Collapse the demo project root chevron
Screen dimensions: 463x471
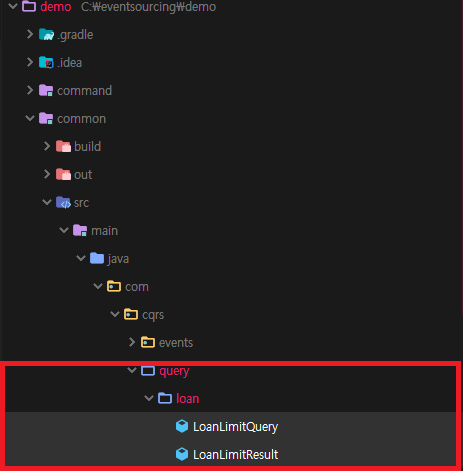pyautogui.click(x=13, y=6)
